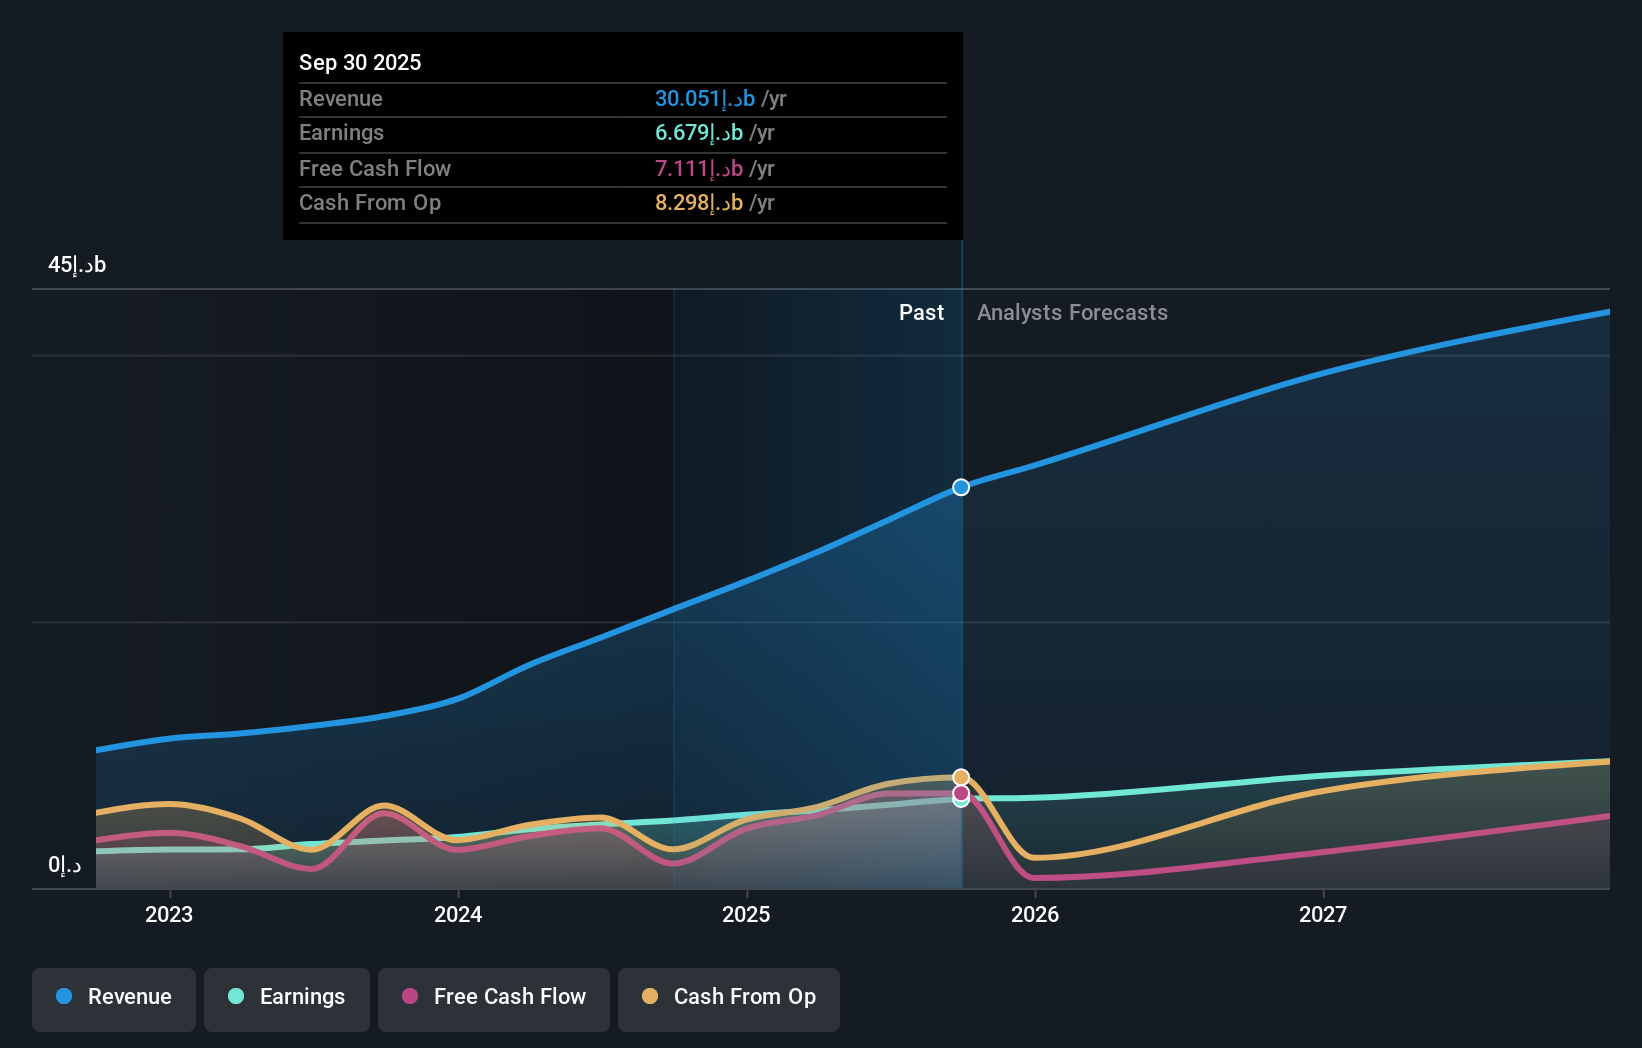This screenshot has width=1642, height=1048.
Task: Hide the Free Cash Flow series
Action: [493, 998]
